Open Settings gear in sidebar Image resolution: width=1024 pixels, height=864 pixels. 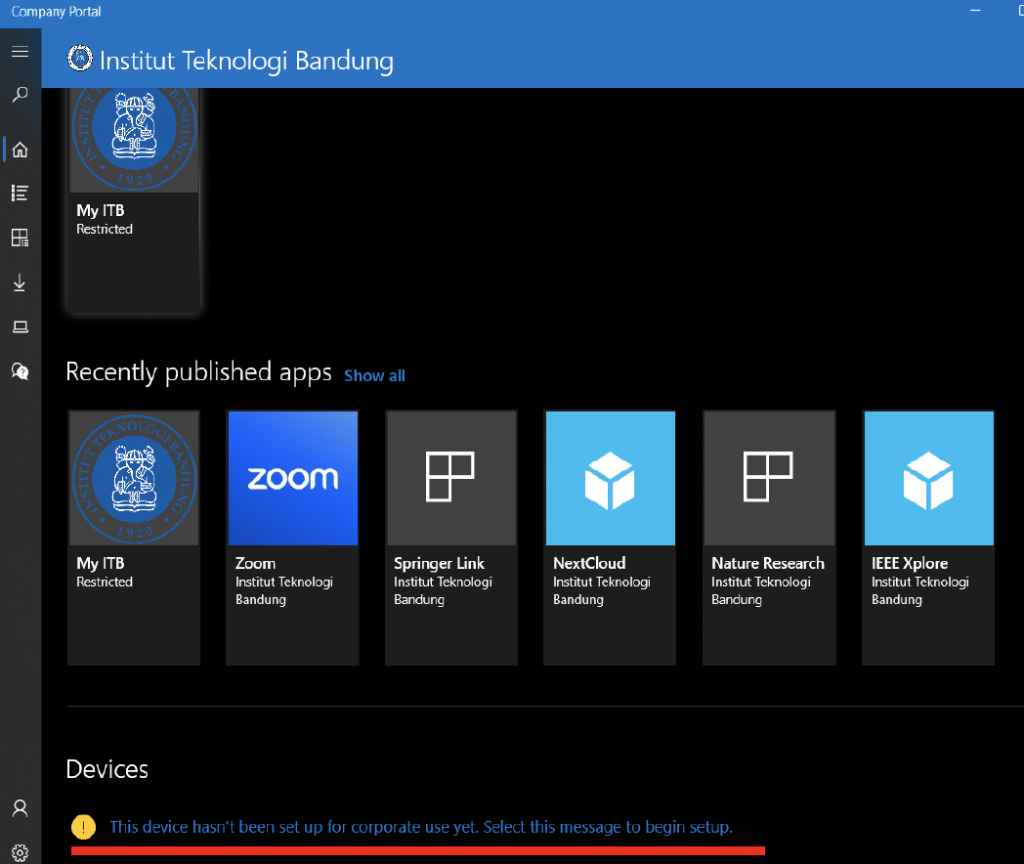pyautogui.click(x=20, y=853)
